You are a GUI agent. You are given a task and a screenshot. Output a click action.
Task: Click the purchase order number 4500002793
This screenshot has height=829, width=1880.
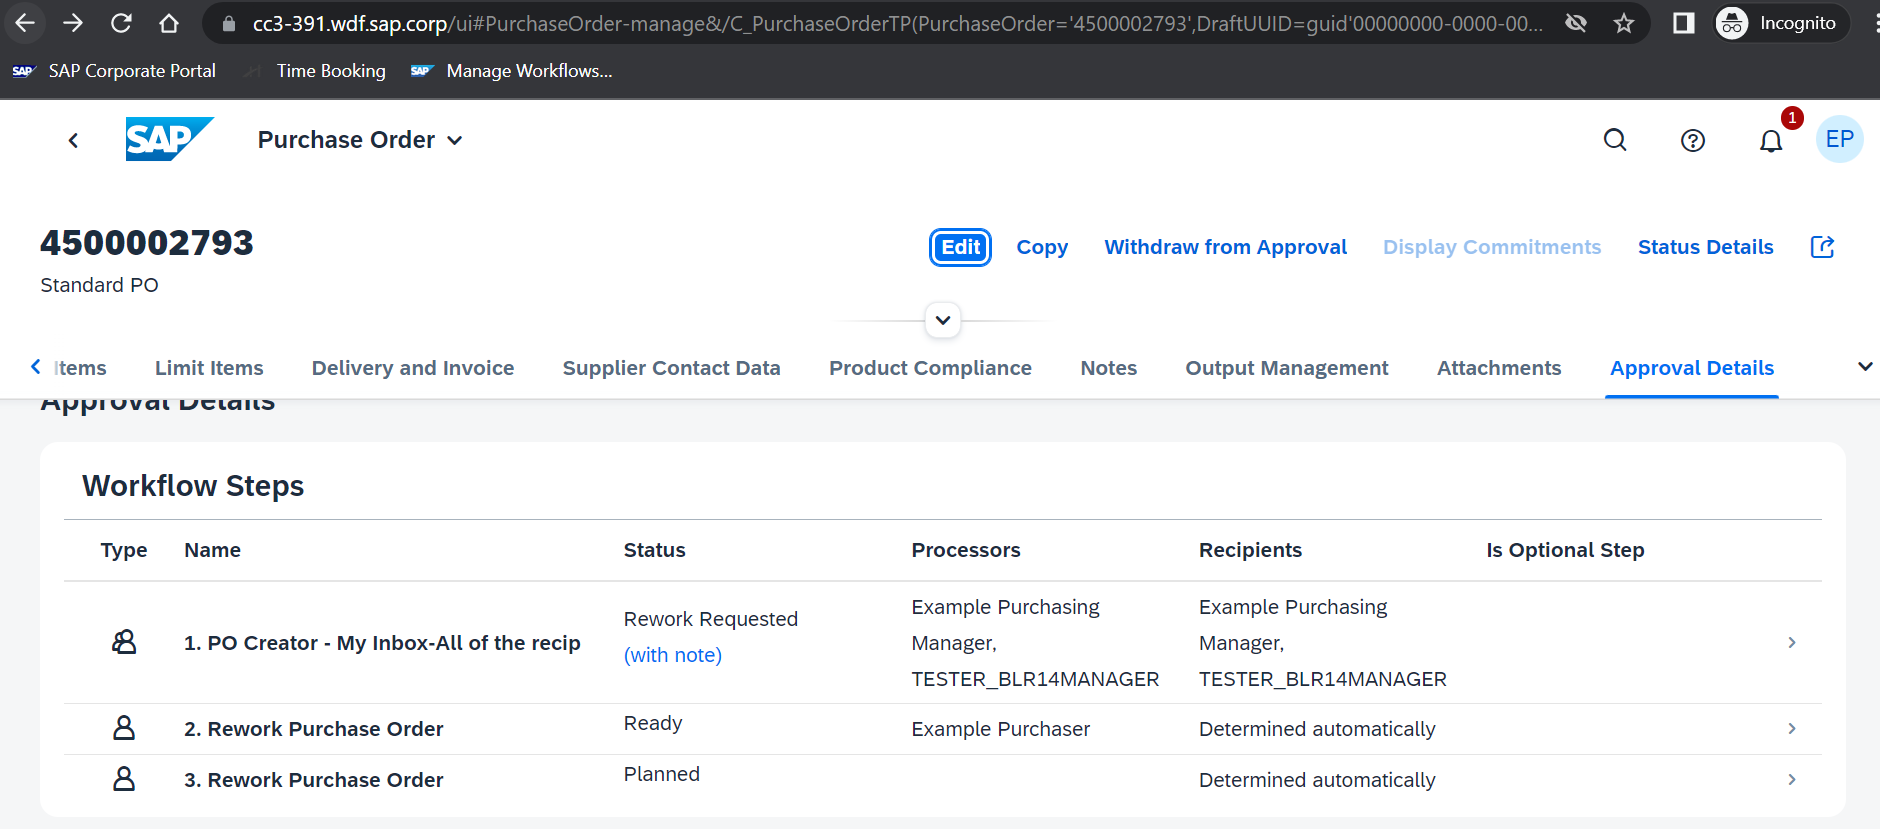(147, 243)
